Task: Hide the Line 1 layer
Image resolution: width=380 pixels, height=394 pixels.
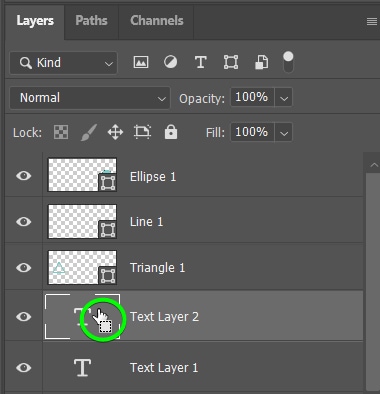Action: click(24, 222)
